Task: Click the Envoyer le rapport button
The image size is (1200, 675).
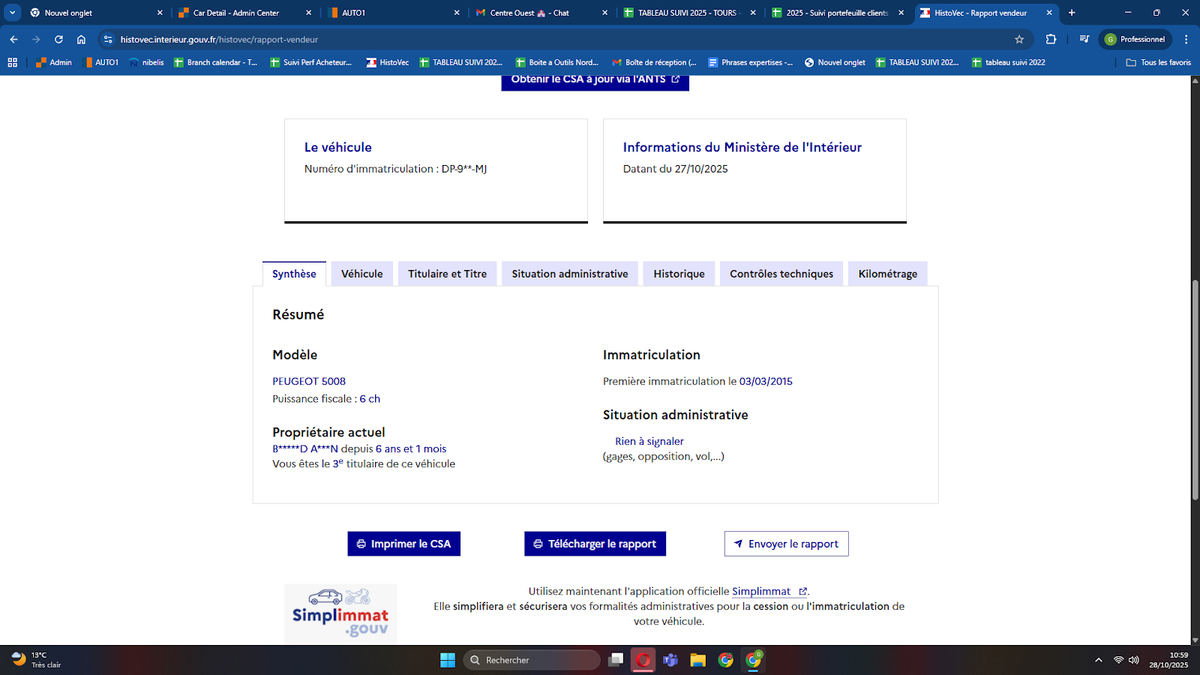Action: (786, 544)
